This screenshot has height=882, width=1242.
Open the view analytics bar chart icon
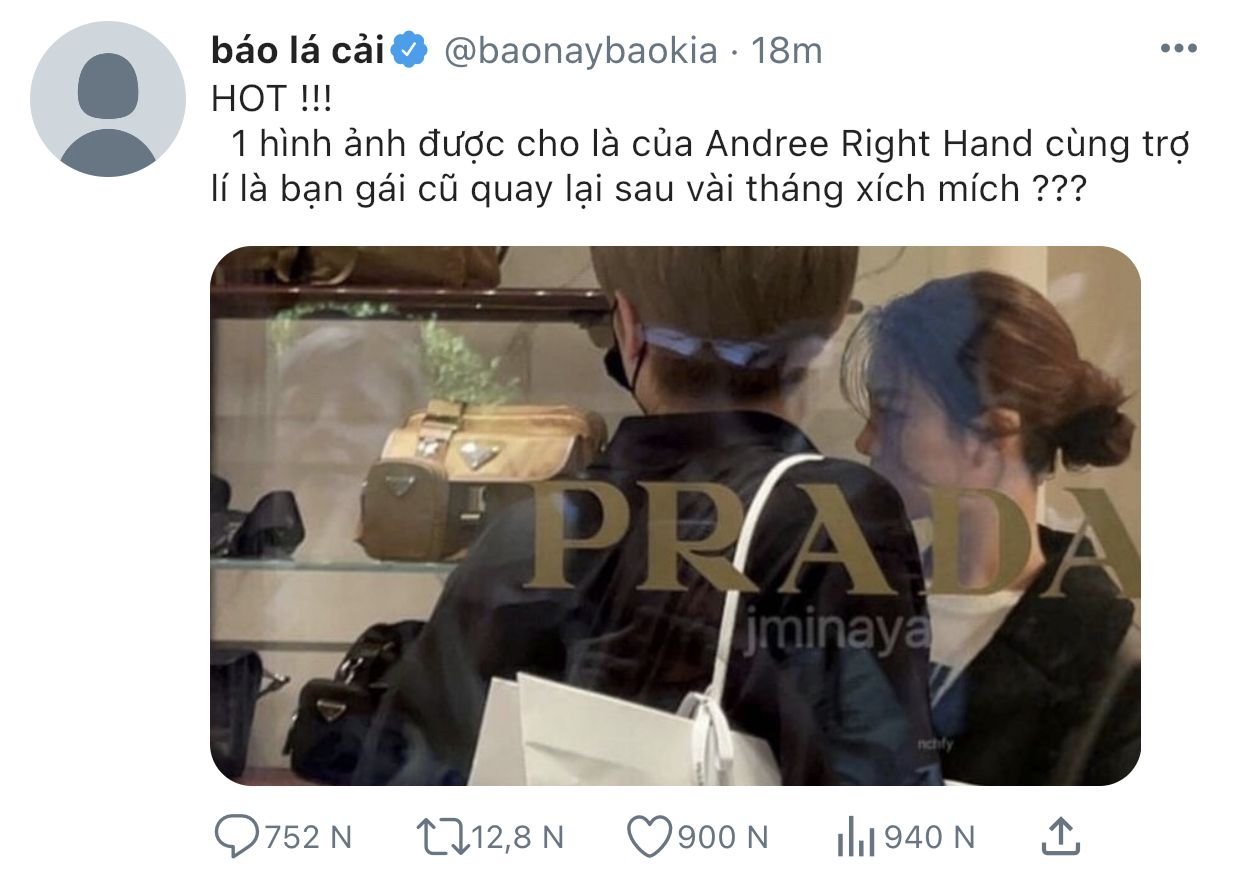855,838
